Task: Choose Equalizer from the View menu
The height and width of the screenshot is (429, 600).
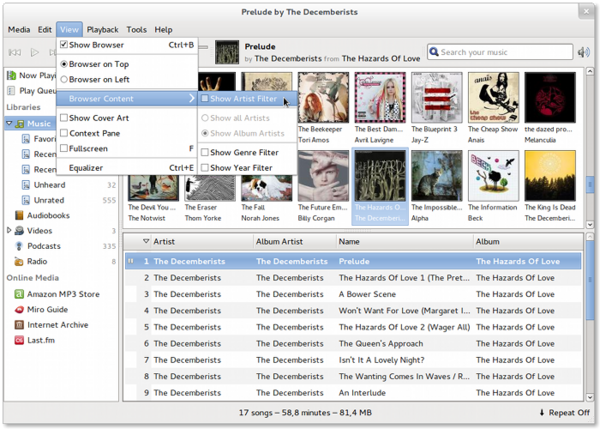Action: coord(86,168)
